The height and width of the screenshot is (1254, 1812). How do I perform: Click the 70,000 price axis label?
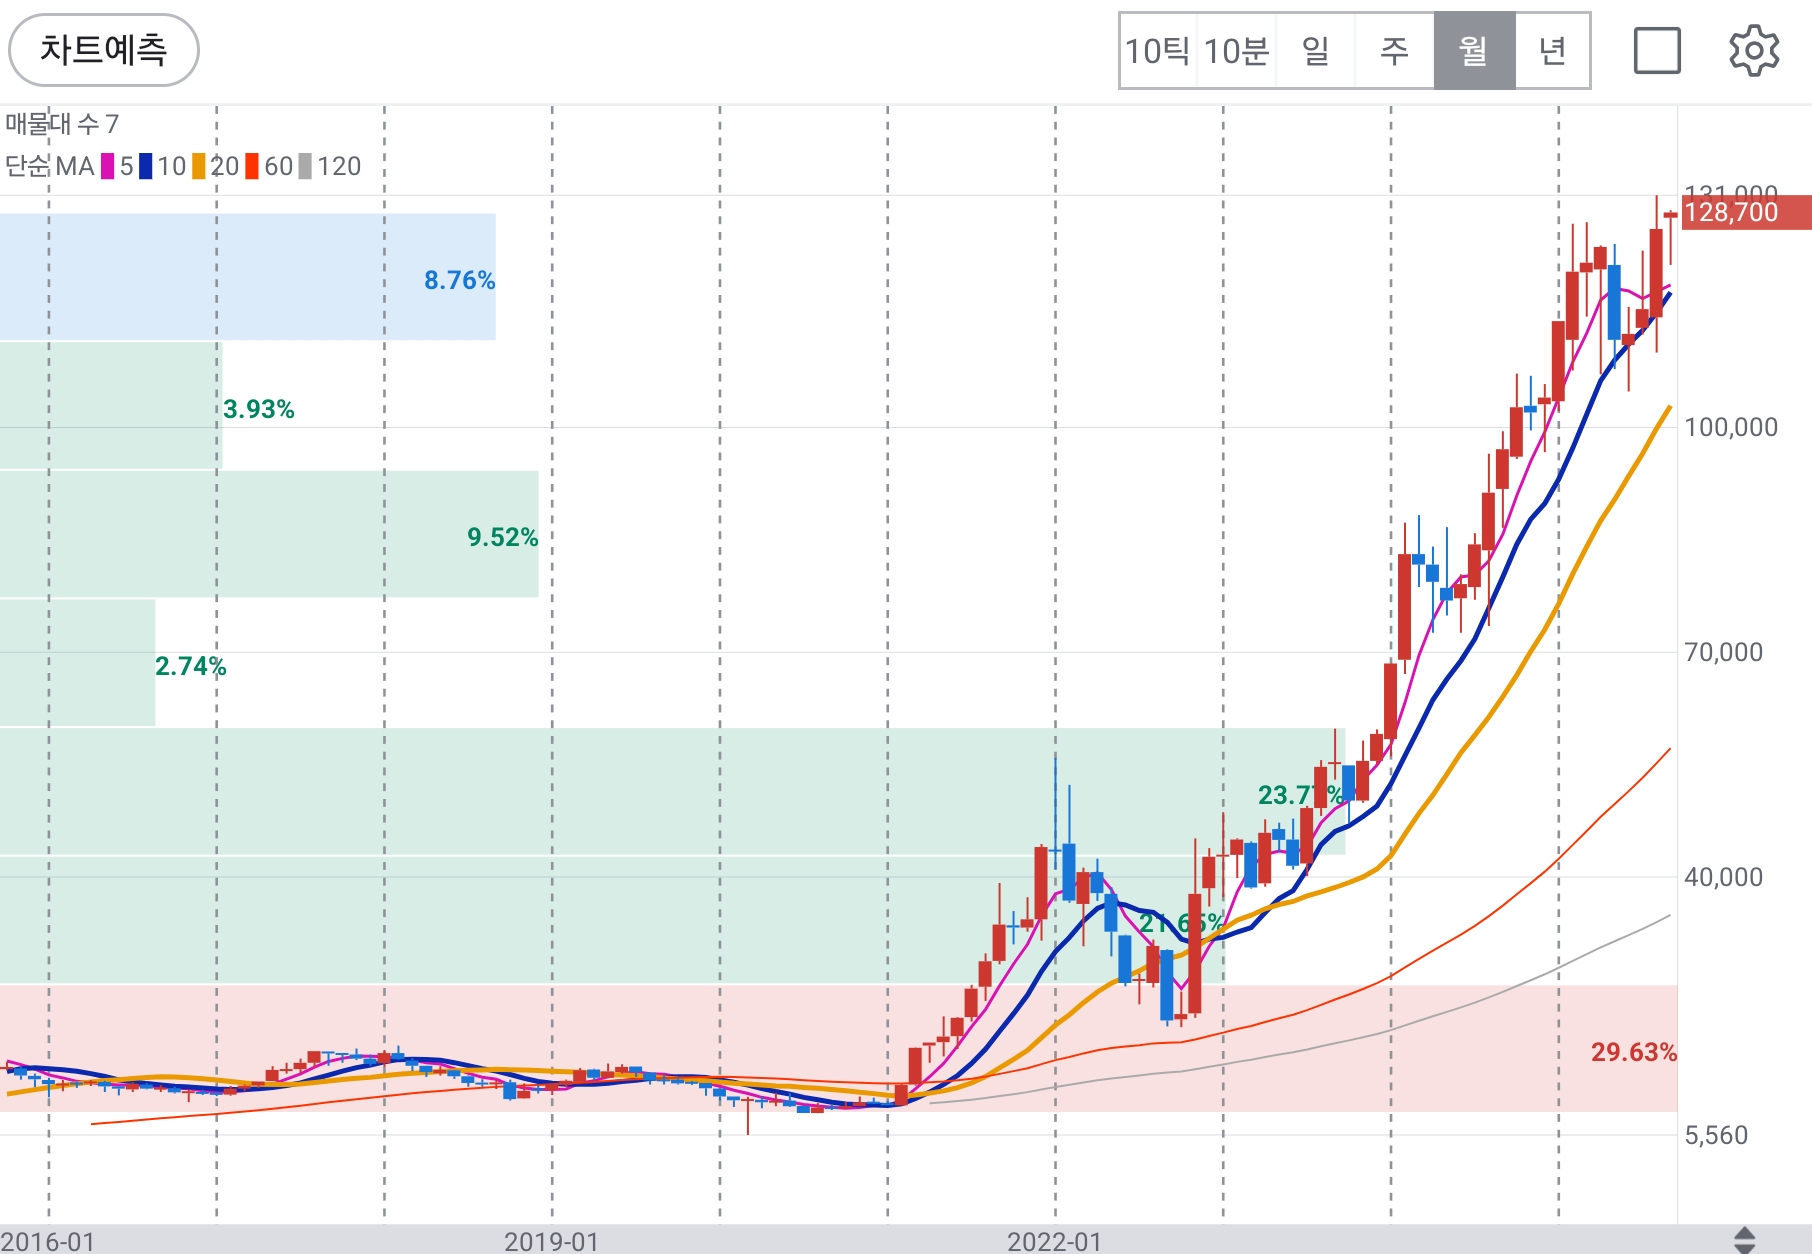pos(1723,652)
